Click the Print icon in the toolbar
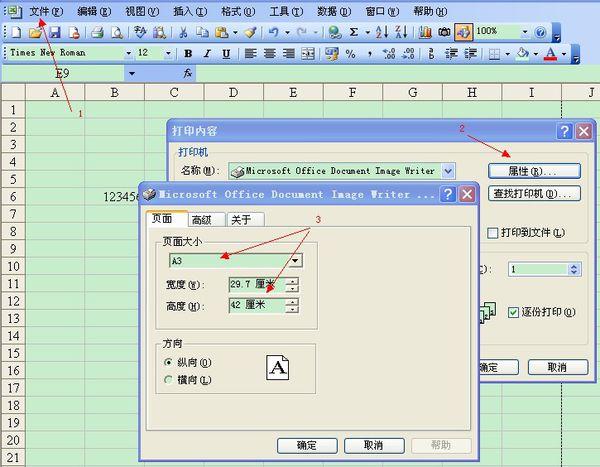Screen dimensions: 600x467 pos(97,33)
